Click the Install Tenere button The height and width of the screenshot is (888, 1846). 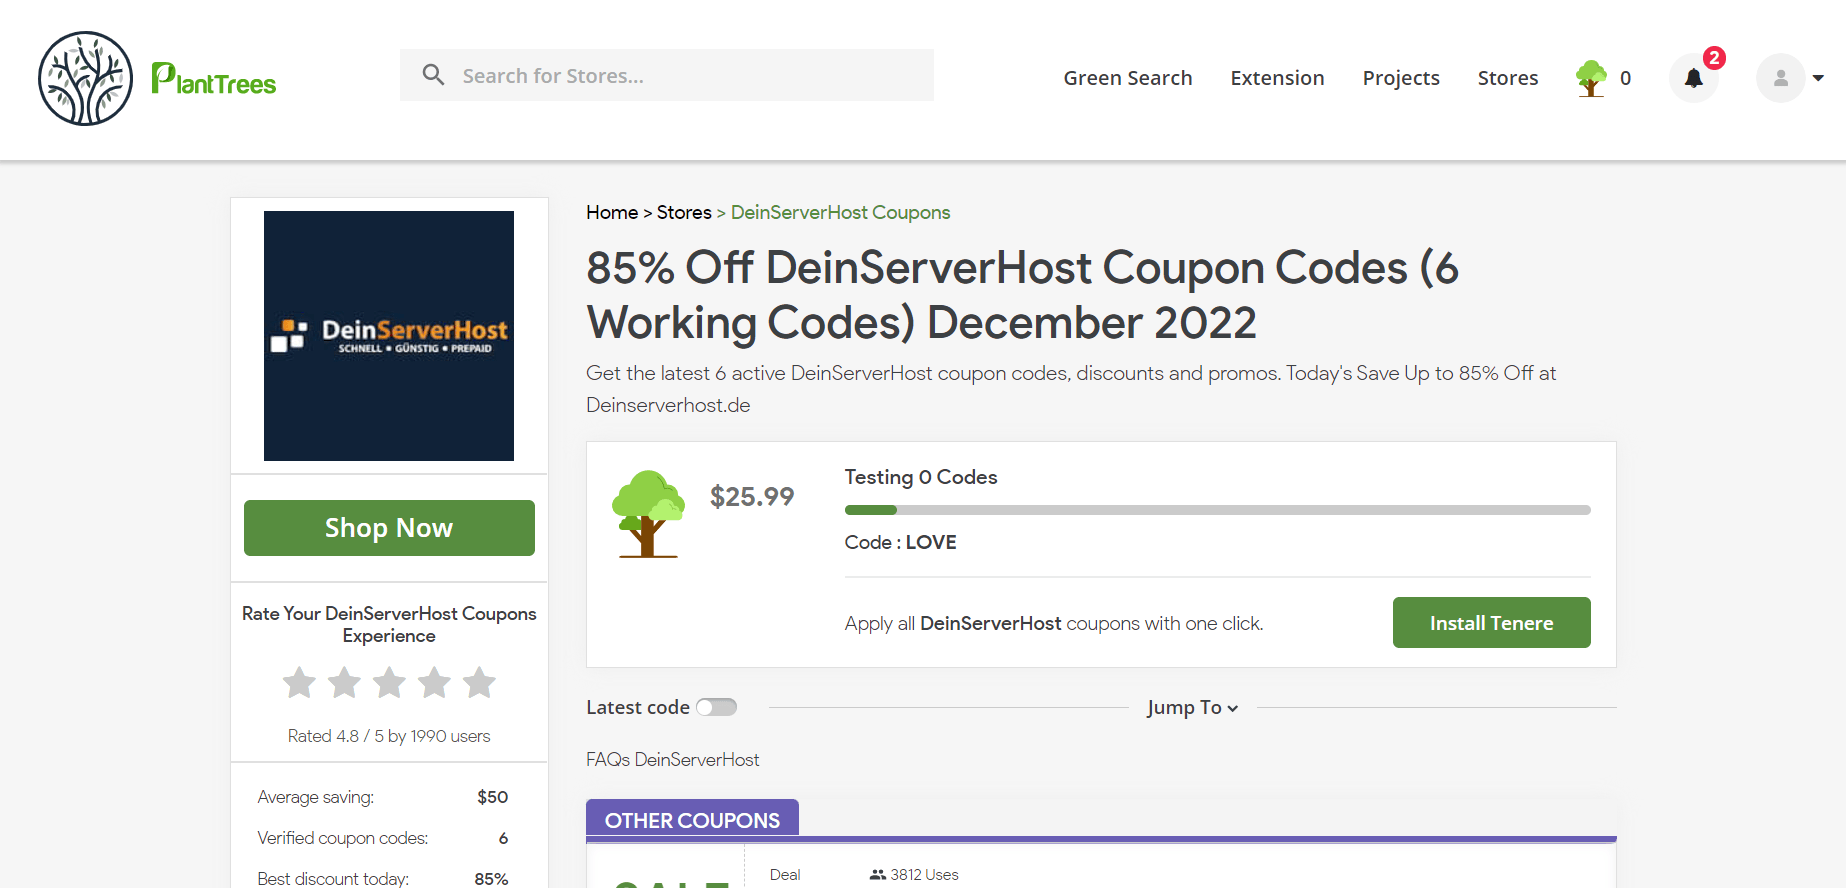[1491, 623]
